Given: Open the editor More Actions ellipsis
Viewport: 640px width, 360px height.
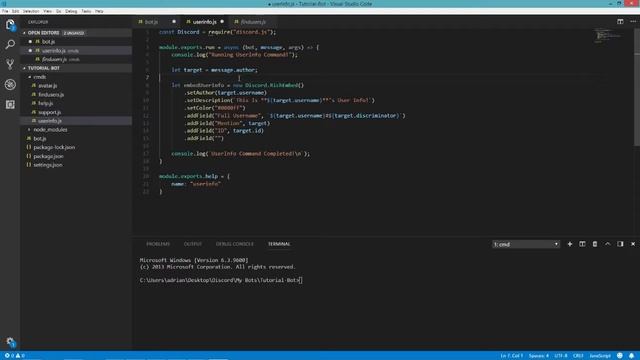Looking at the screenshot, I should pos(633,22).
